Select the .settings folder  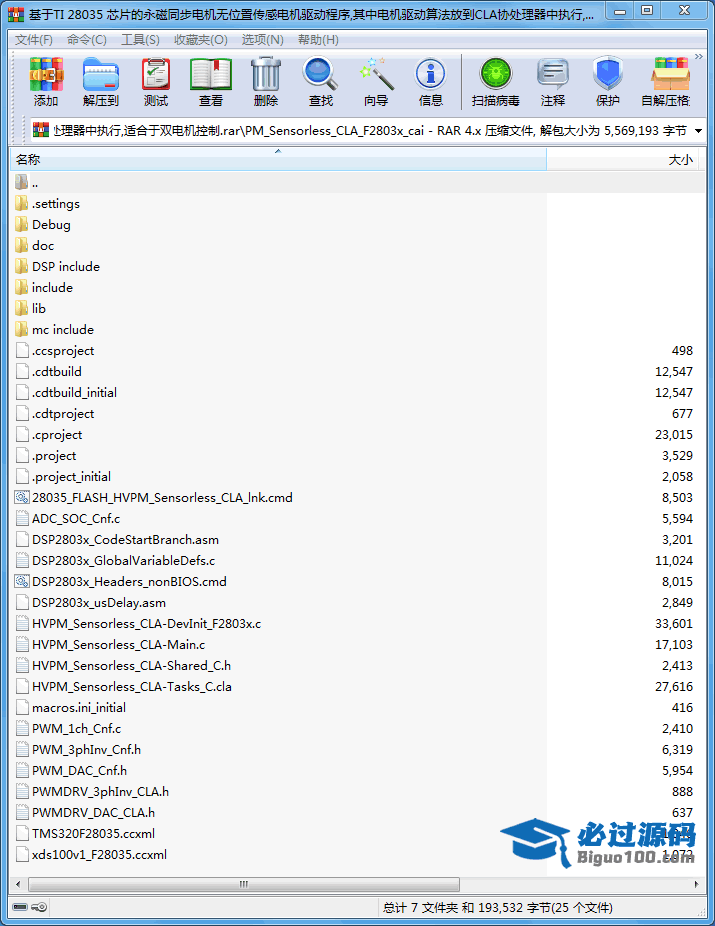tap(55, 204)
